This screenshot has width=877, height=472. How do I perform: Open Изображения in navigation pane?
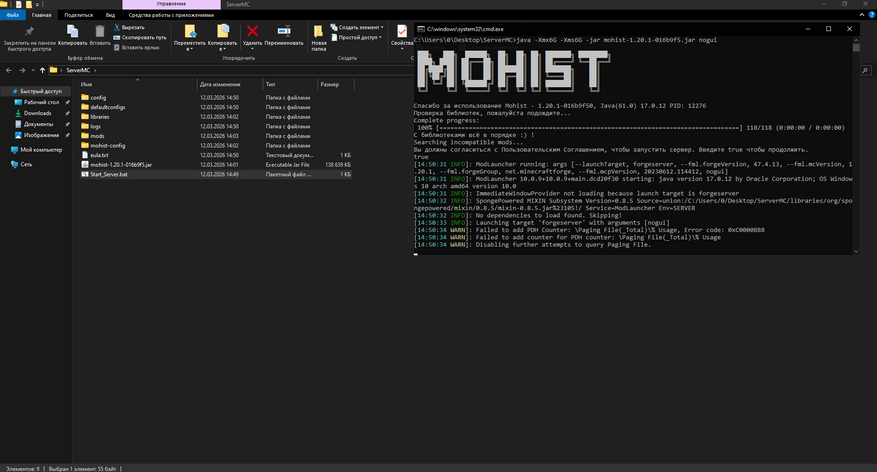click(37, 135)
